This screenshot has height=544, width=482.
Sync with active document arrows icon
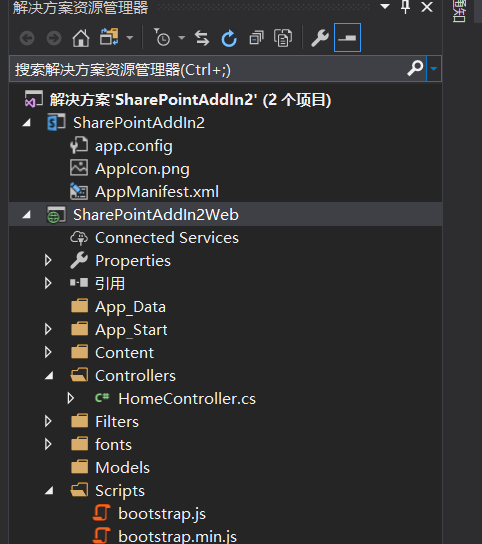pyautogui.click(x=202, y=38)
